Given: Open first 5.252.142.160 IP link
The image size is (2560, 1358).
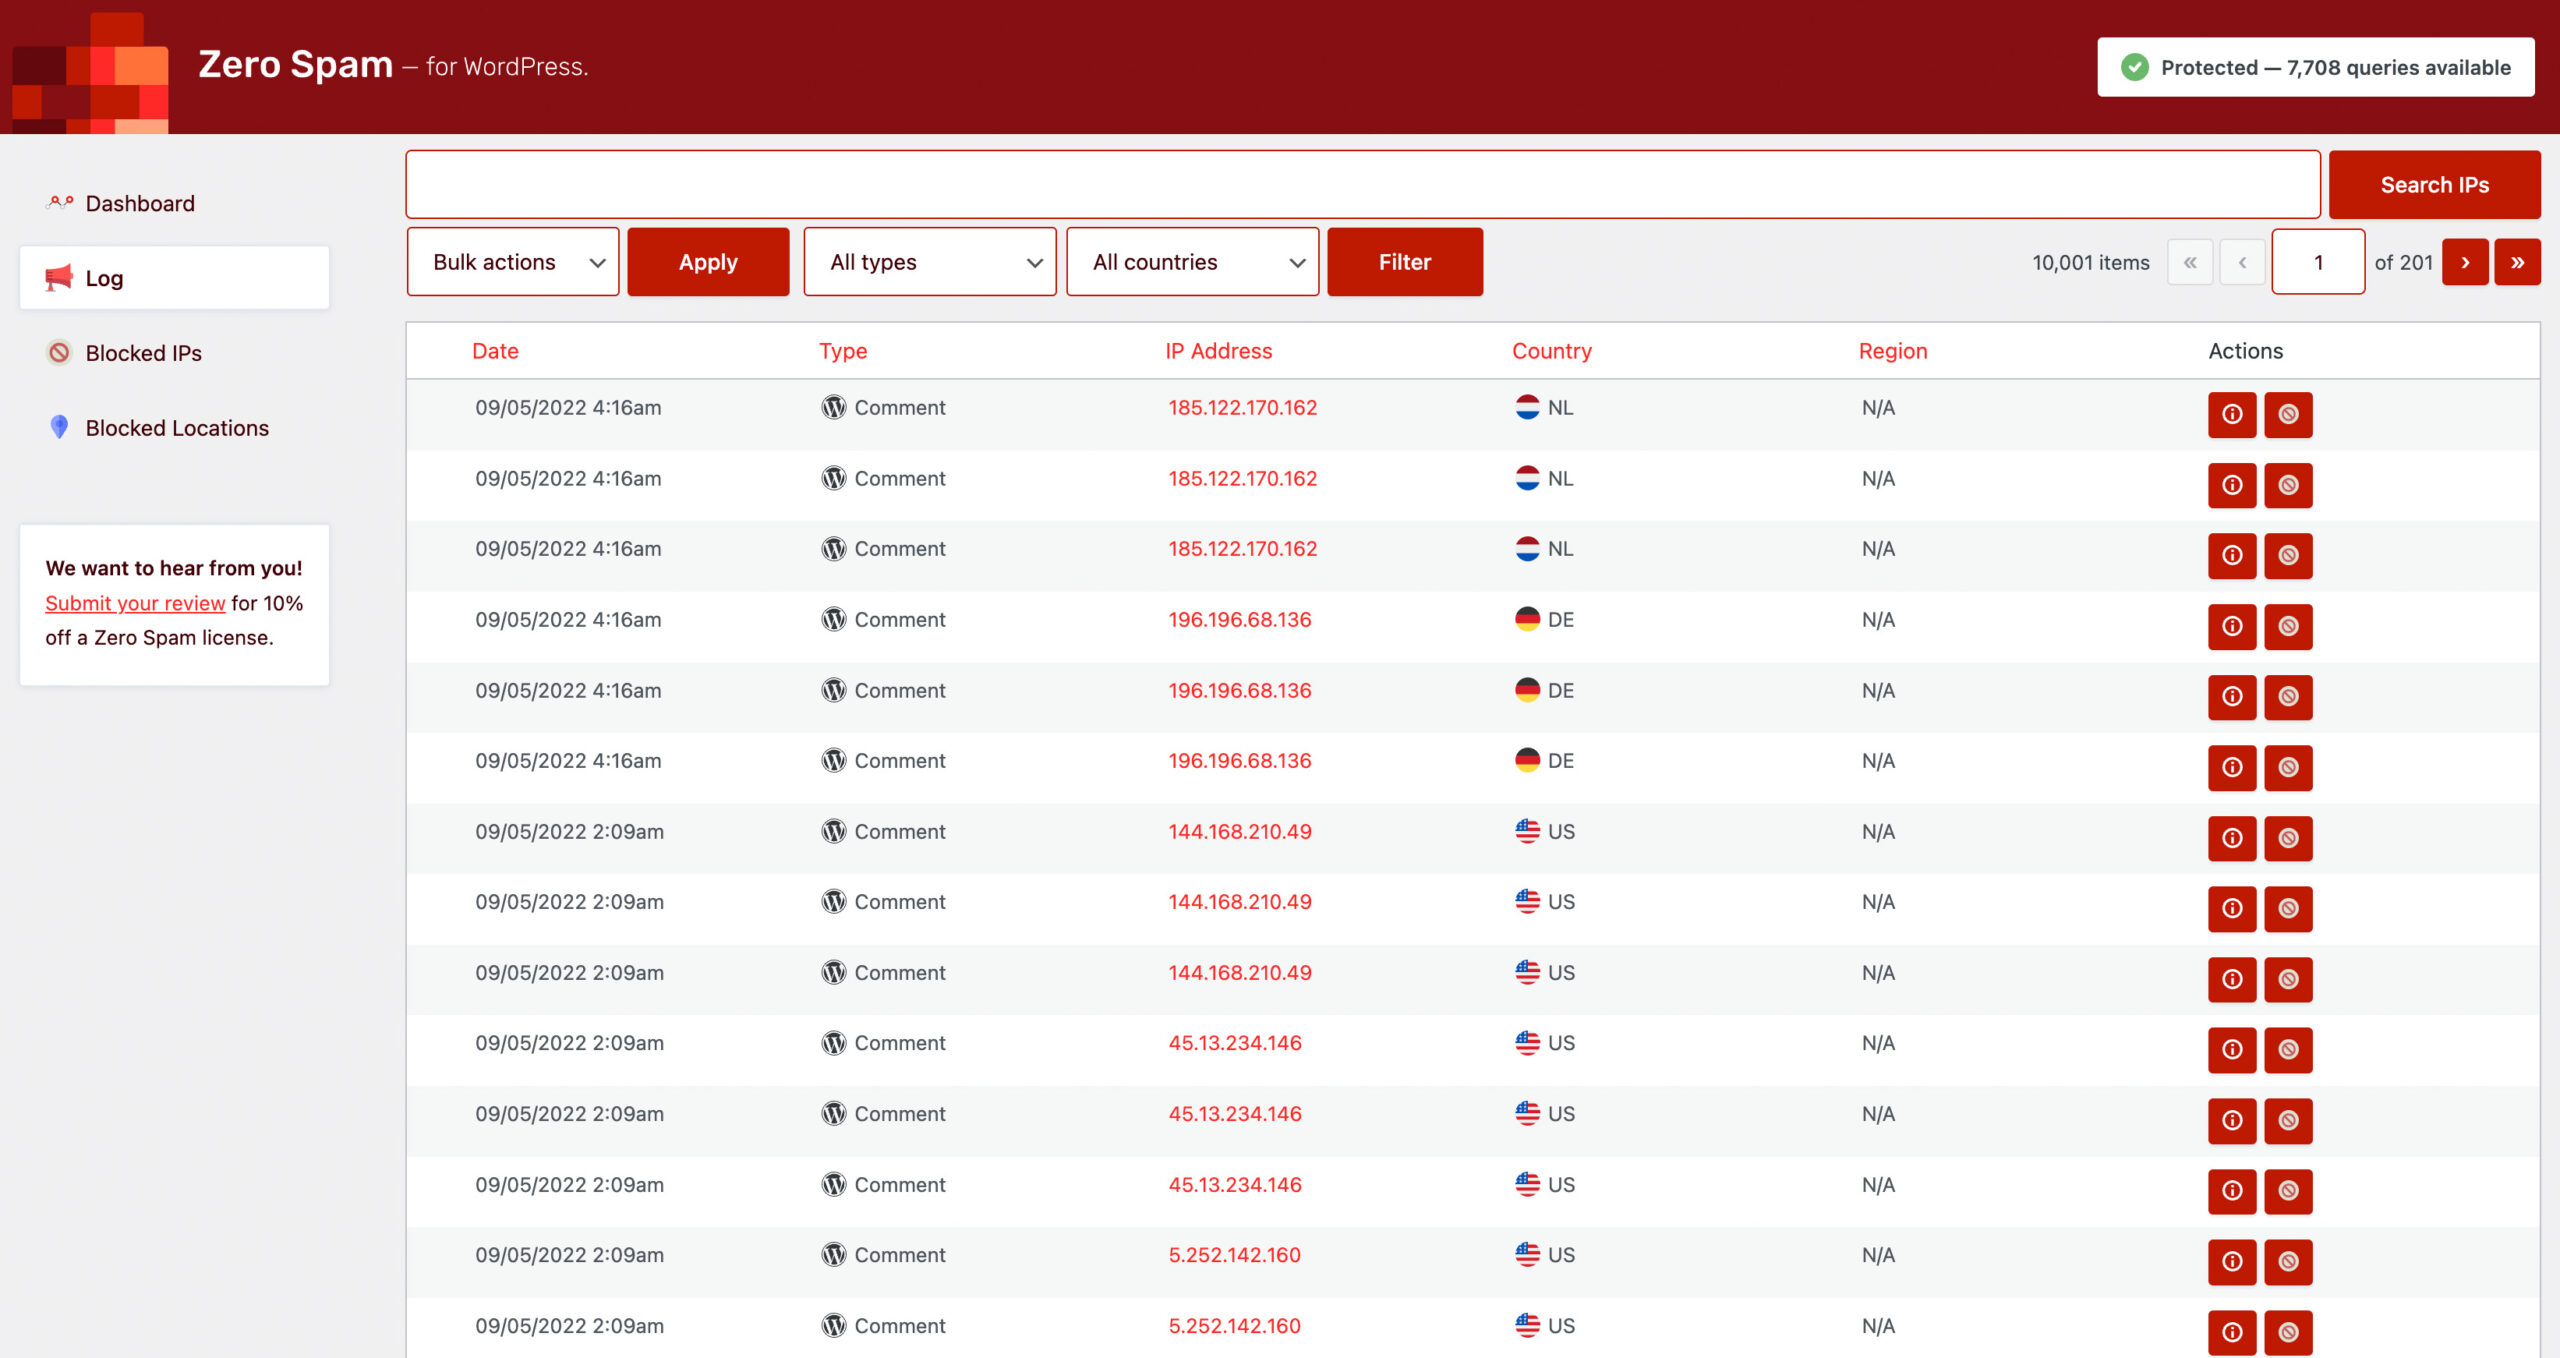Looking at the screenshot, I should (x=1234, y=1255).
